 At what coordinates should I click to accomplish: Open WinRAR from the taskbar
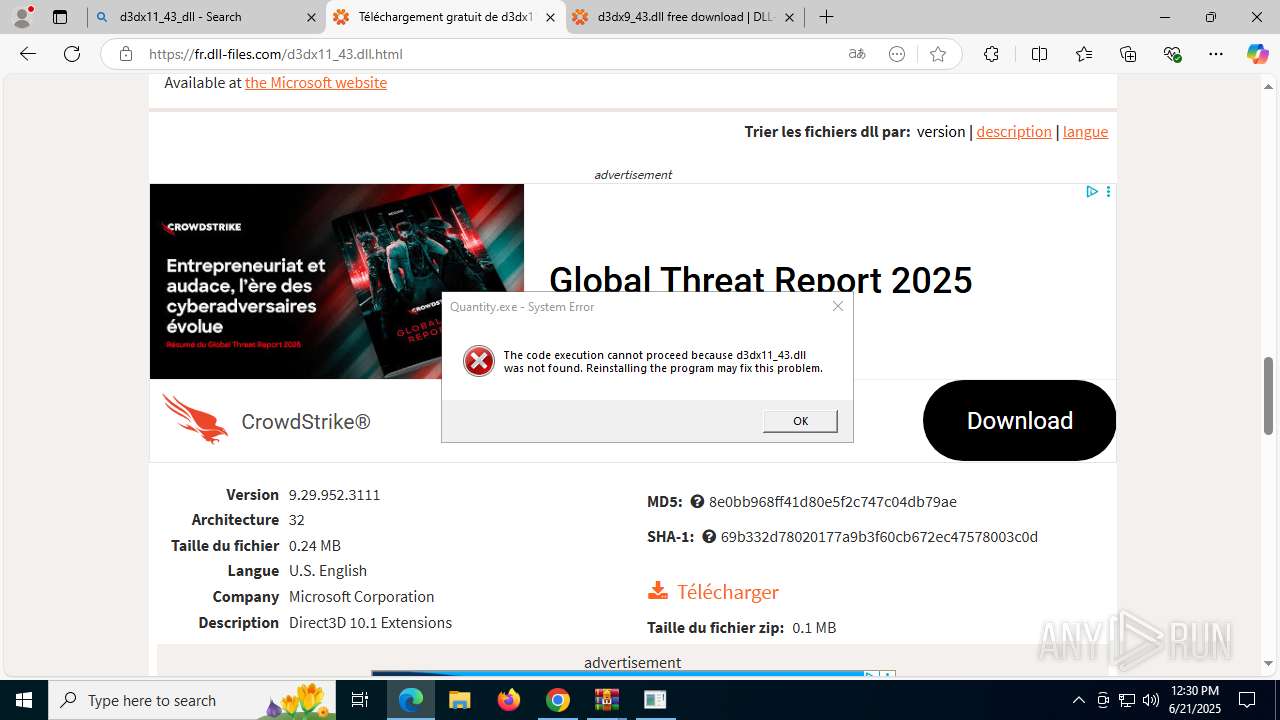[607, 700]
